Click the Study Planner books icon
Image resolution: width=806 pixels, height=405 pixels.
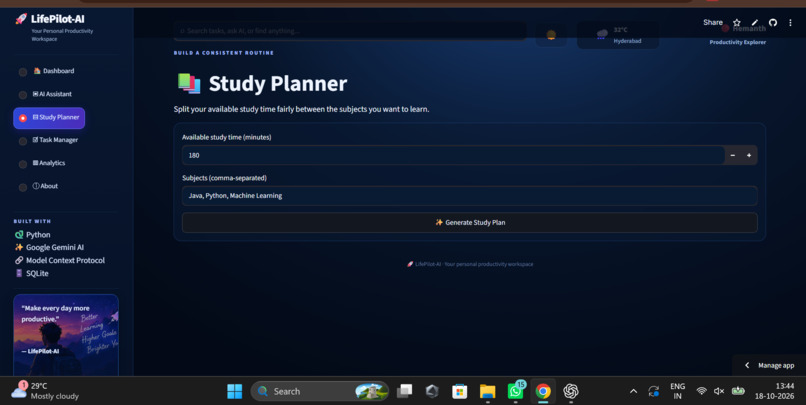click(x=189, y=83)
